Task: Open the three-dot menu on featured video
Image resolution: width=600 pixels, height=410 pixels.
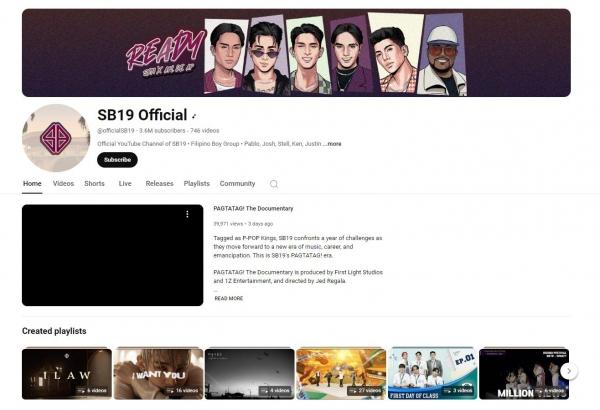Action: tap(187, 214)
